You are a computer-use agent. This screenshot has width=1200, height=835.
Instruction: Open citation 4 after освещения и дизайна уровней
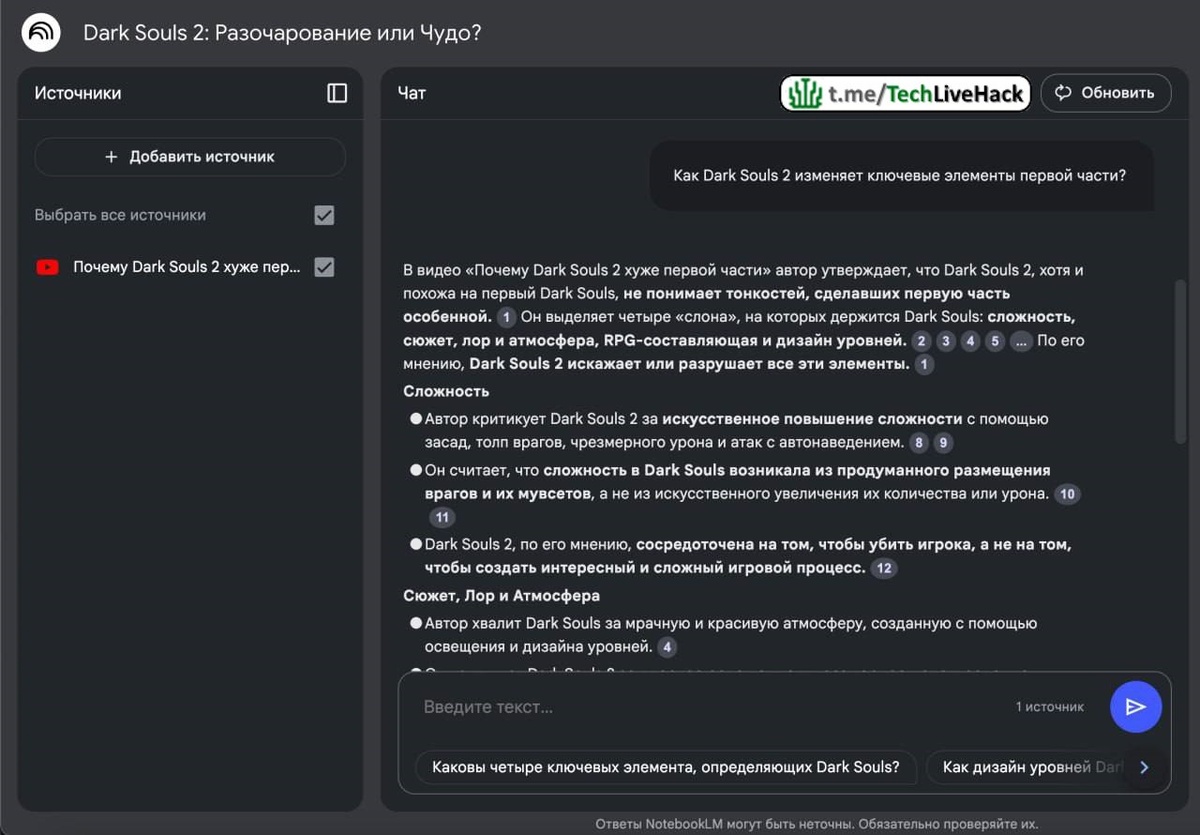click(x=667, y=647)
